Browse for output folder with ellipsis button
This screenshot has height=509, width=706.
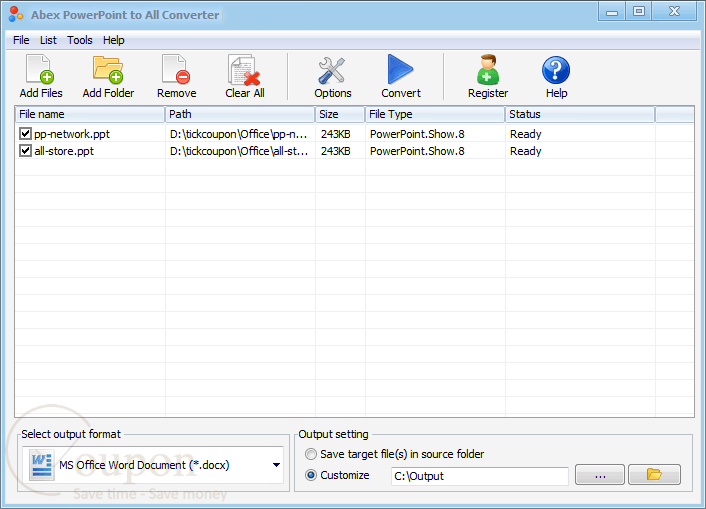point(600,475)
